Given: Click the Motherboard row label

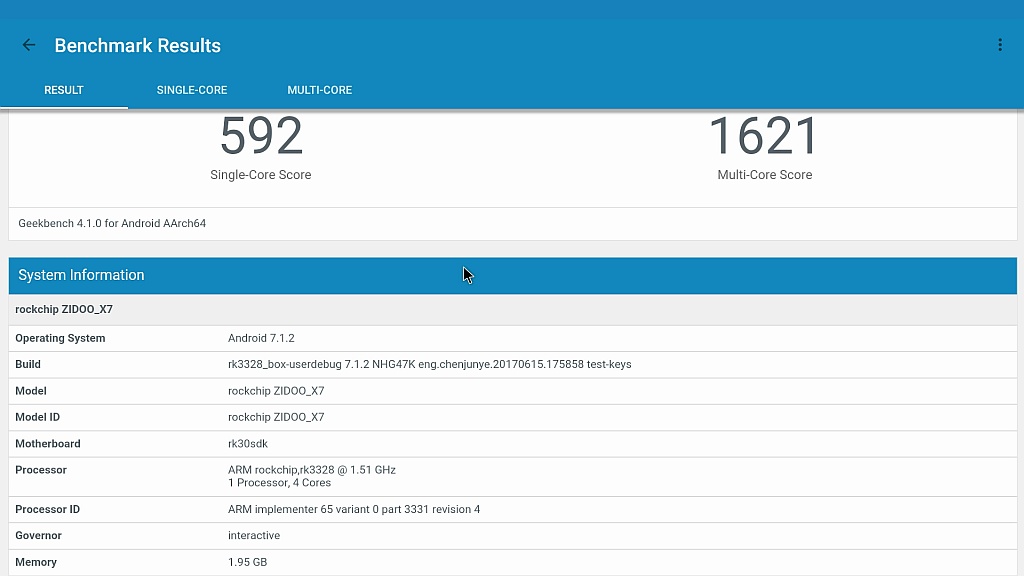Looking at the screenshot, I should click(48, 444).
